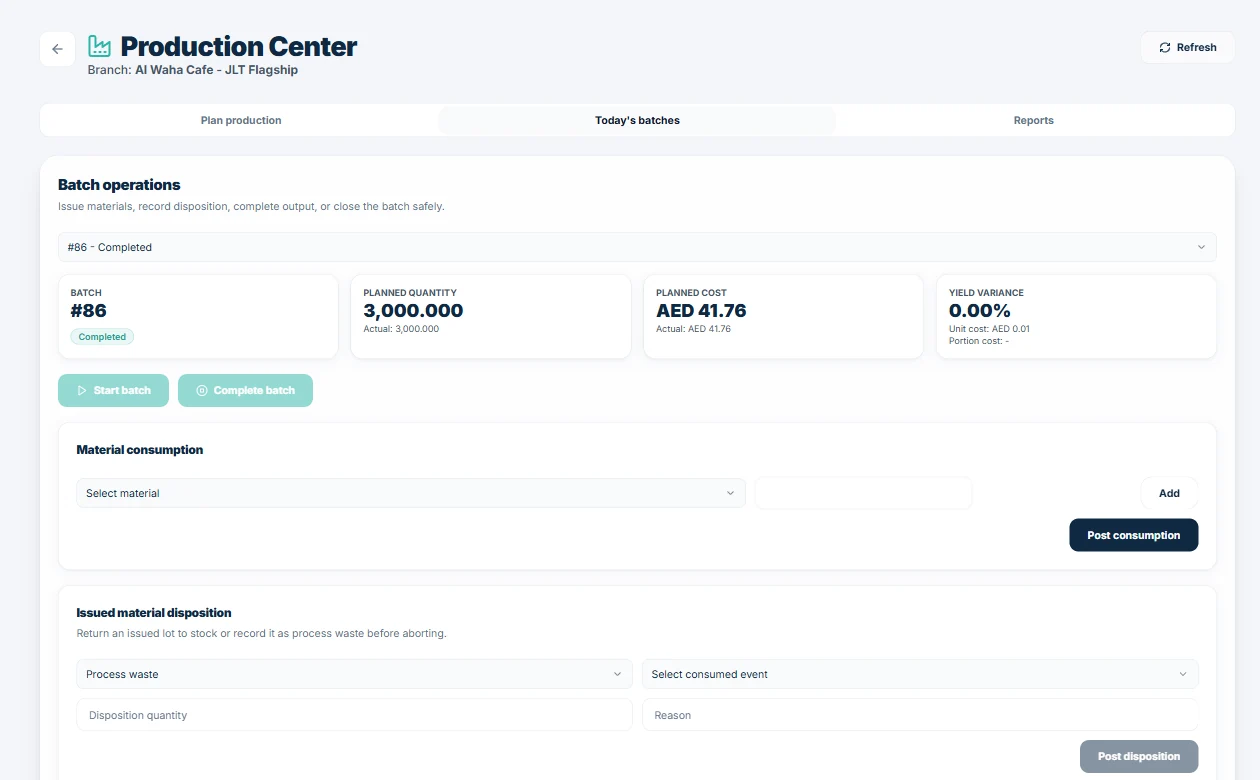Viewport: 1260px width, 780px height.
Task: Expand the Select material dropdown
Action: pyautogui.click(x=411, y=493)
